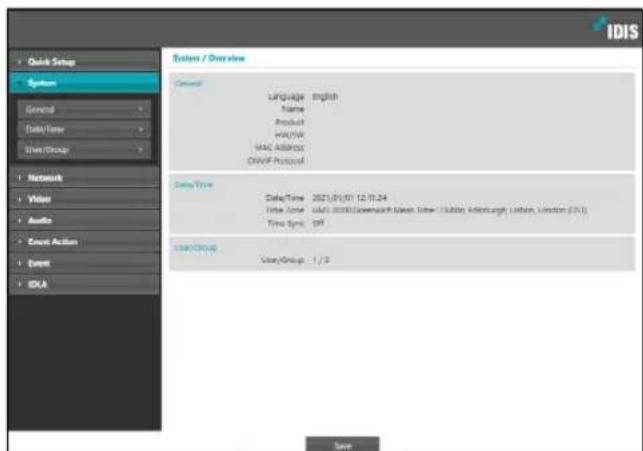Screen dimensions: 643x451
Task: Expand the Video menu
Action: coord(84,199)
